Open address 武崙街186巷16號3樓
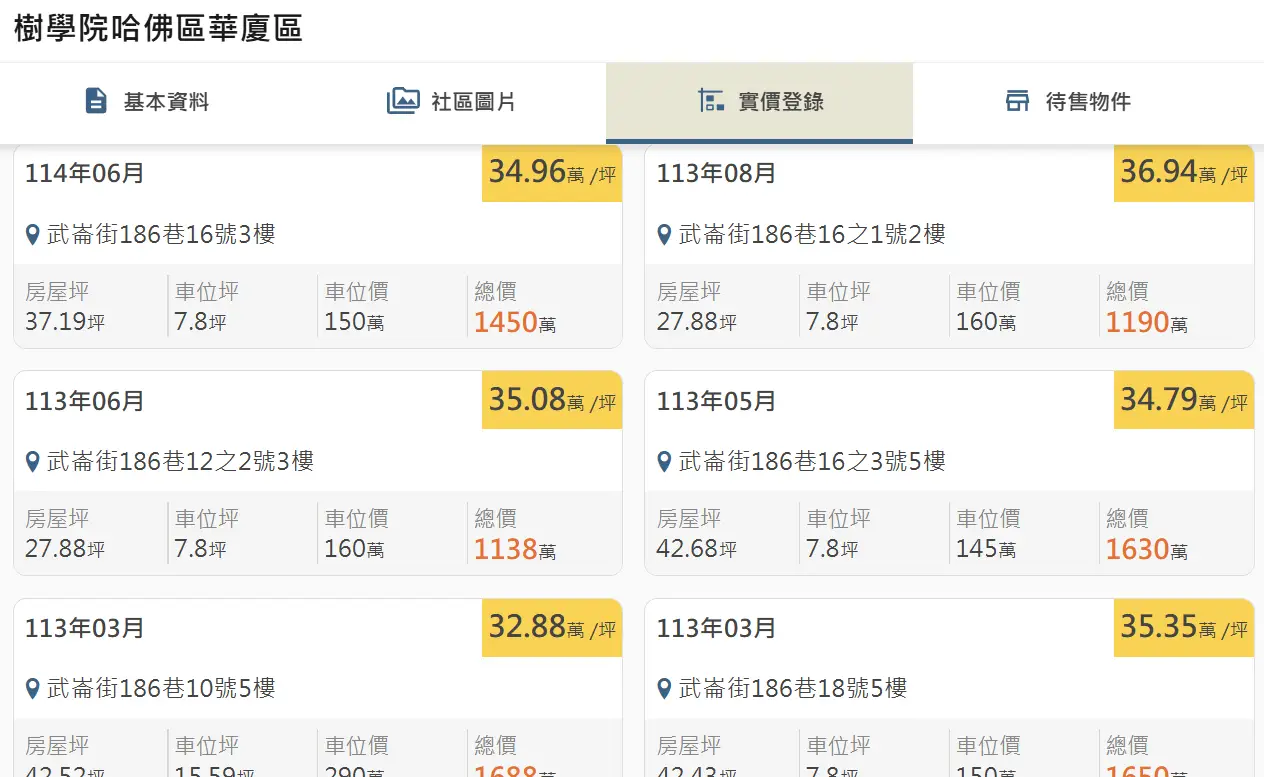Screen dimensions: 1264x777 161,235
